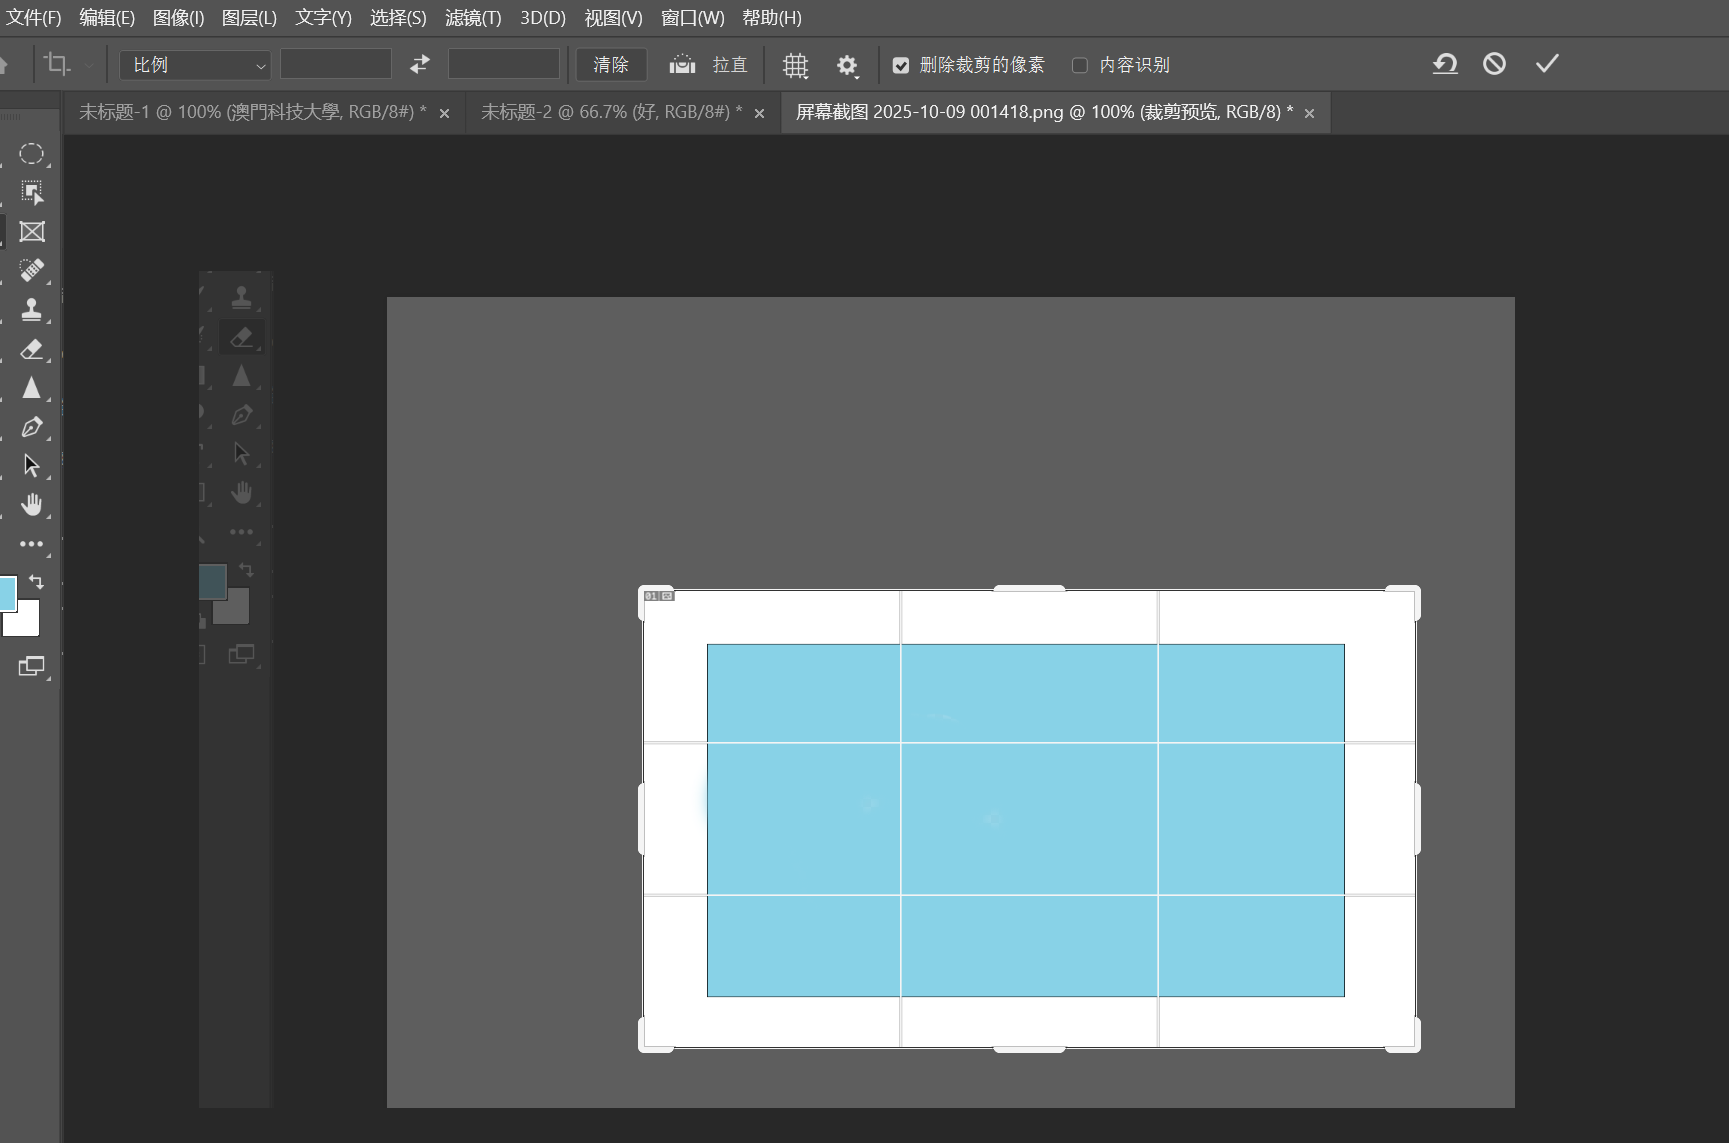Cancel the current crop operation

1494,64
